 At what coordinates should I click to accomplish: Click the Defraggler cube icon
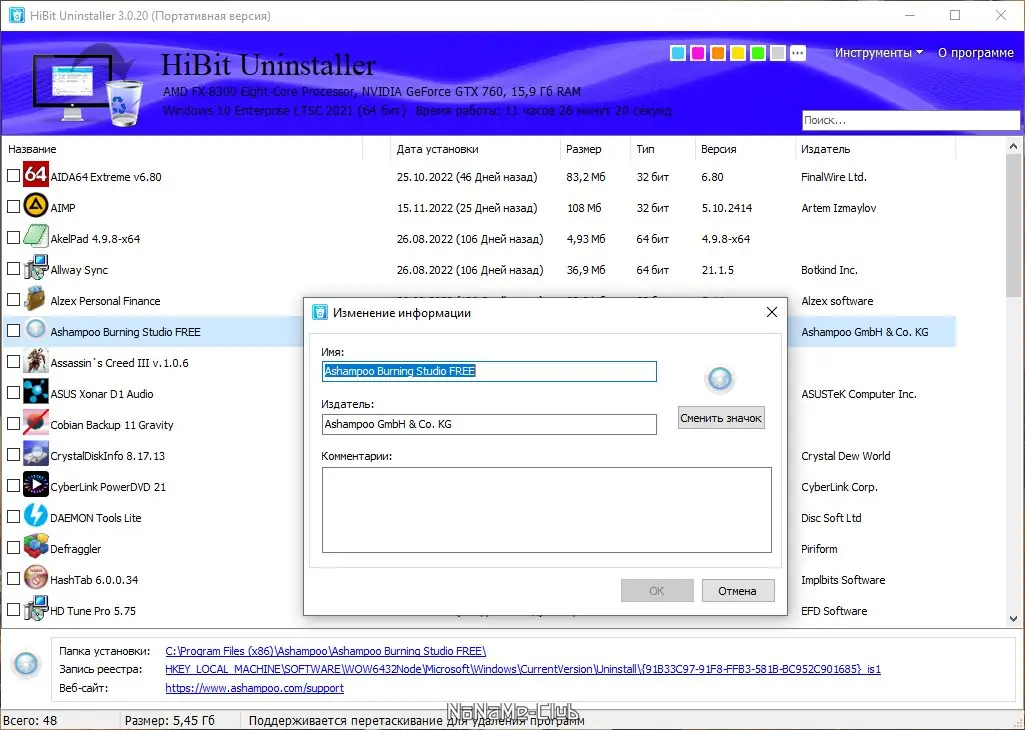pyautogui.click(x=35, y=547)
